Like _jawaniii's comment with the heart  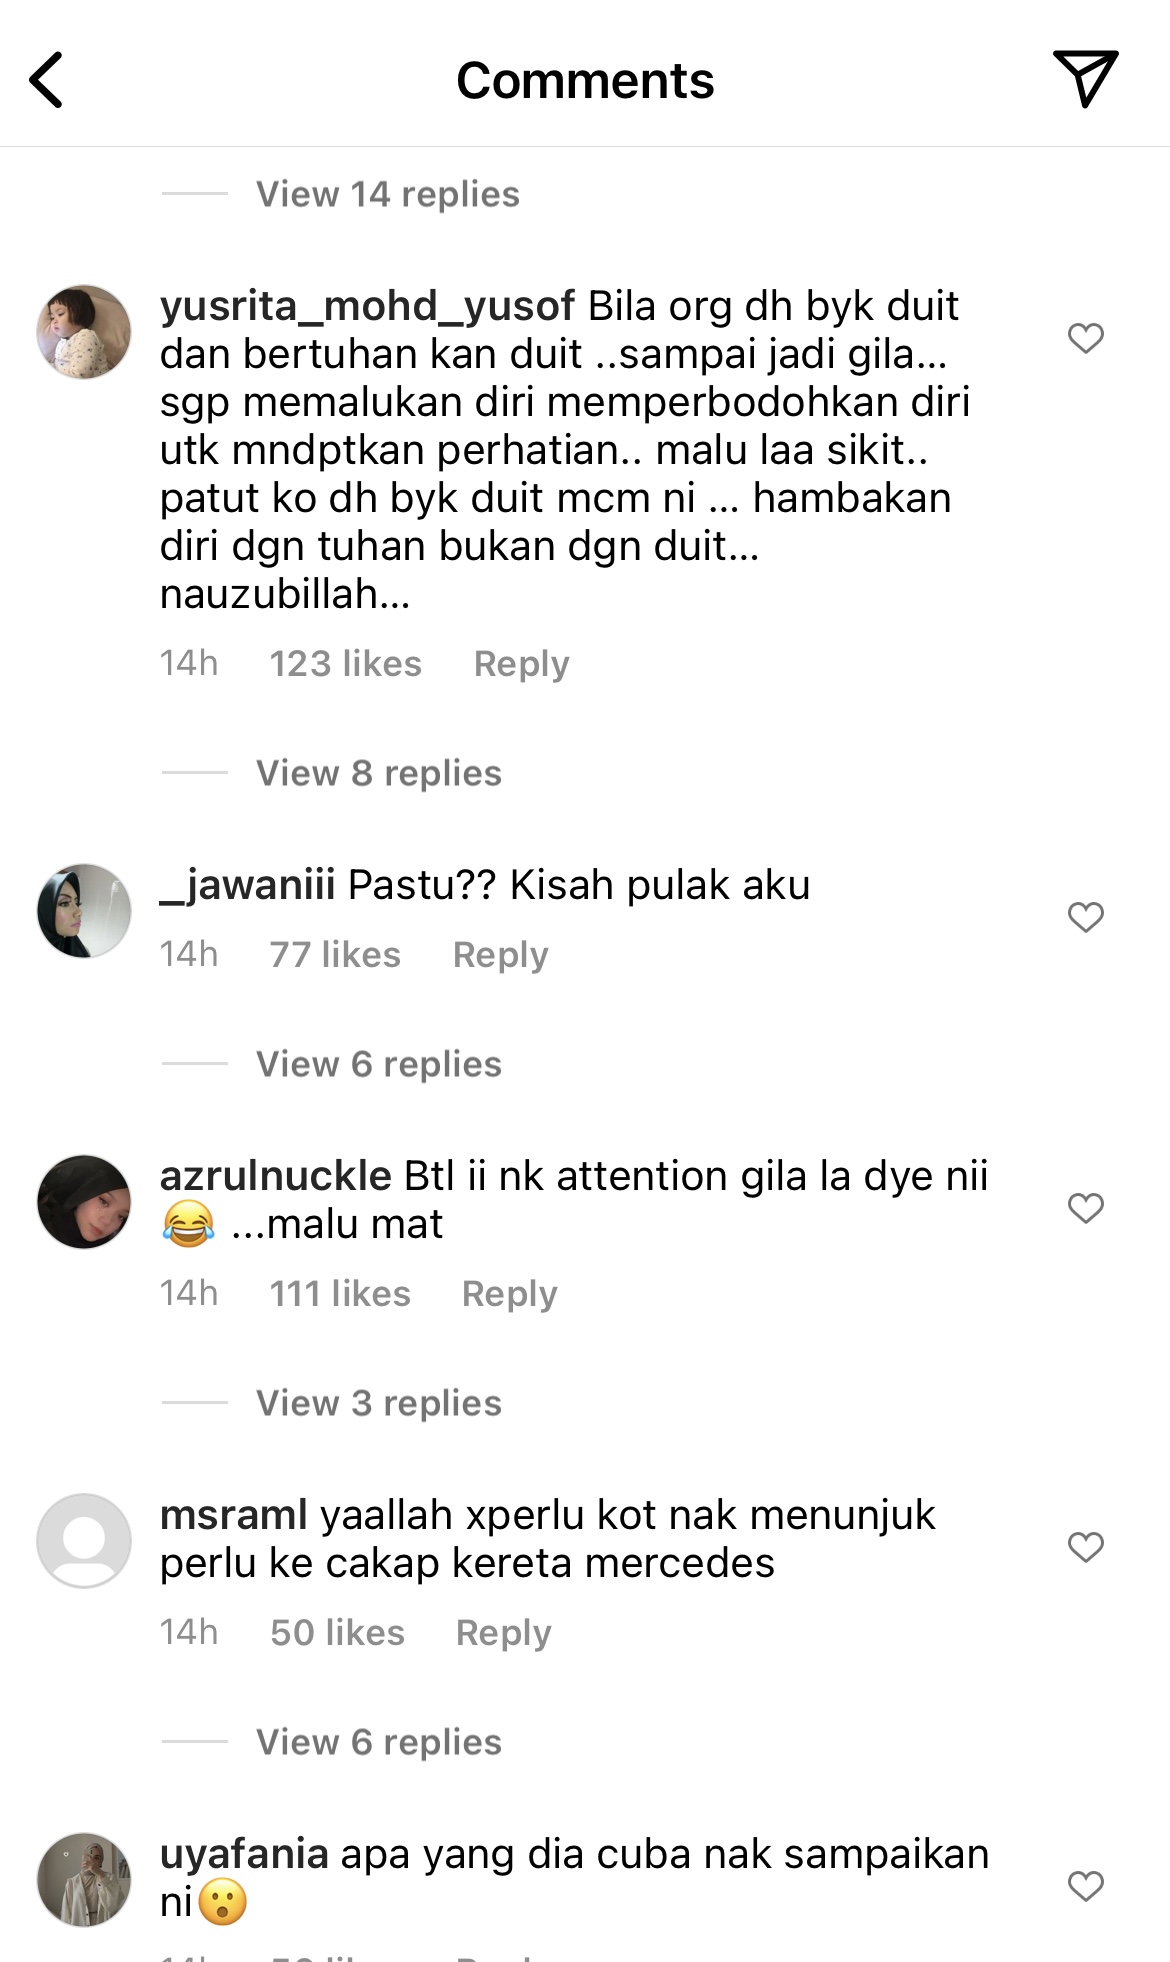click(1085, 917)
